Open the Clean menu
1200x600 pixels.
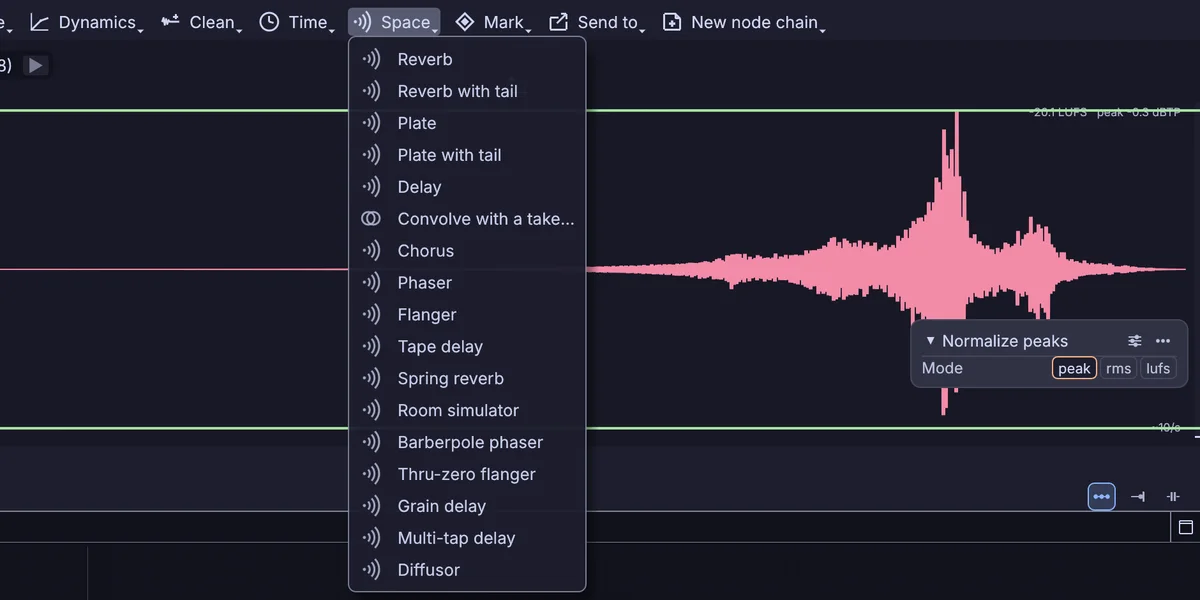[201, 22]
